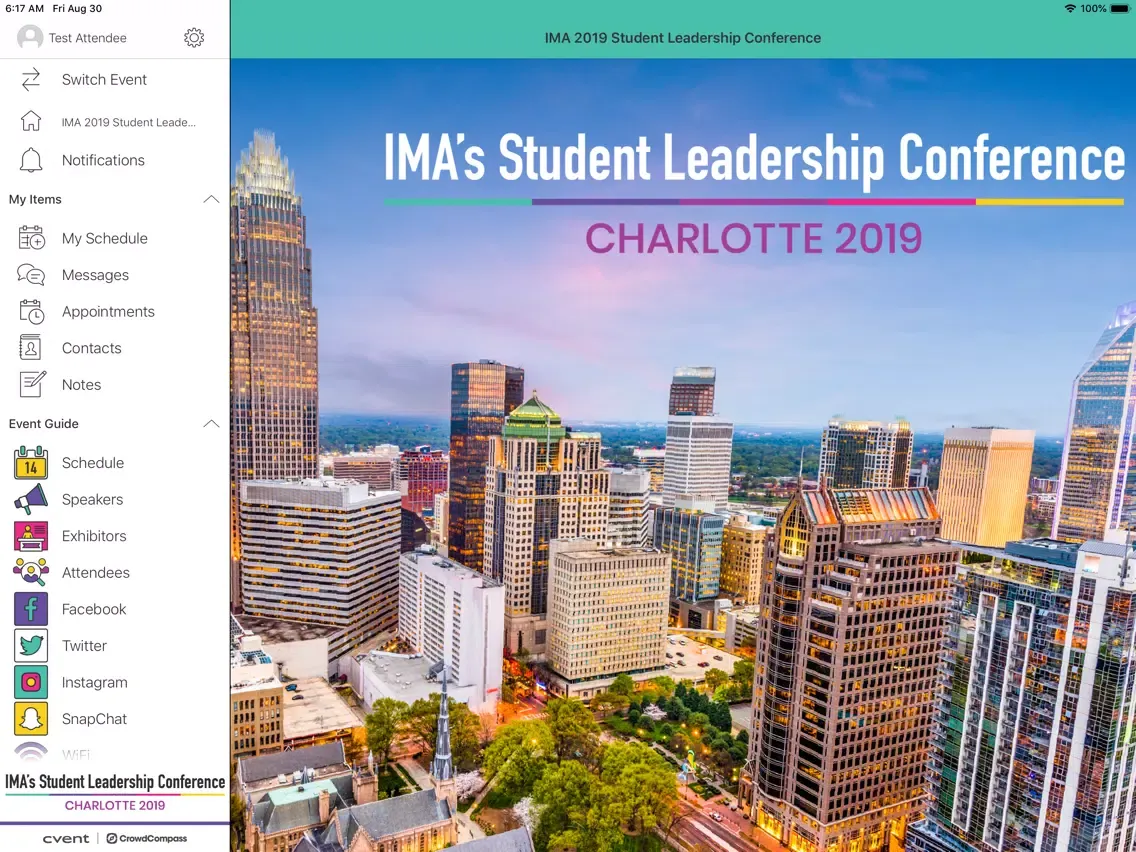Tap the Test Attendee profile avatar
The image size is (1136, 852).
coord(30,38)
